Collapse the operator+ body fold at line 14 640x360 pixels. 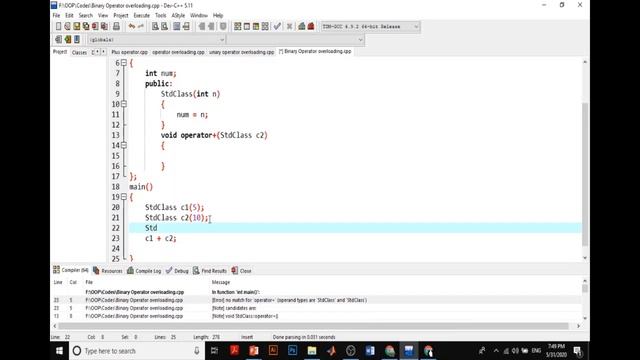(x=124, y=145)
